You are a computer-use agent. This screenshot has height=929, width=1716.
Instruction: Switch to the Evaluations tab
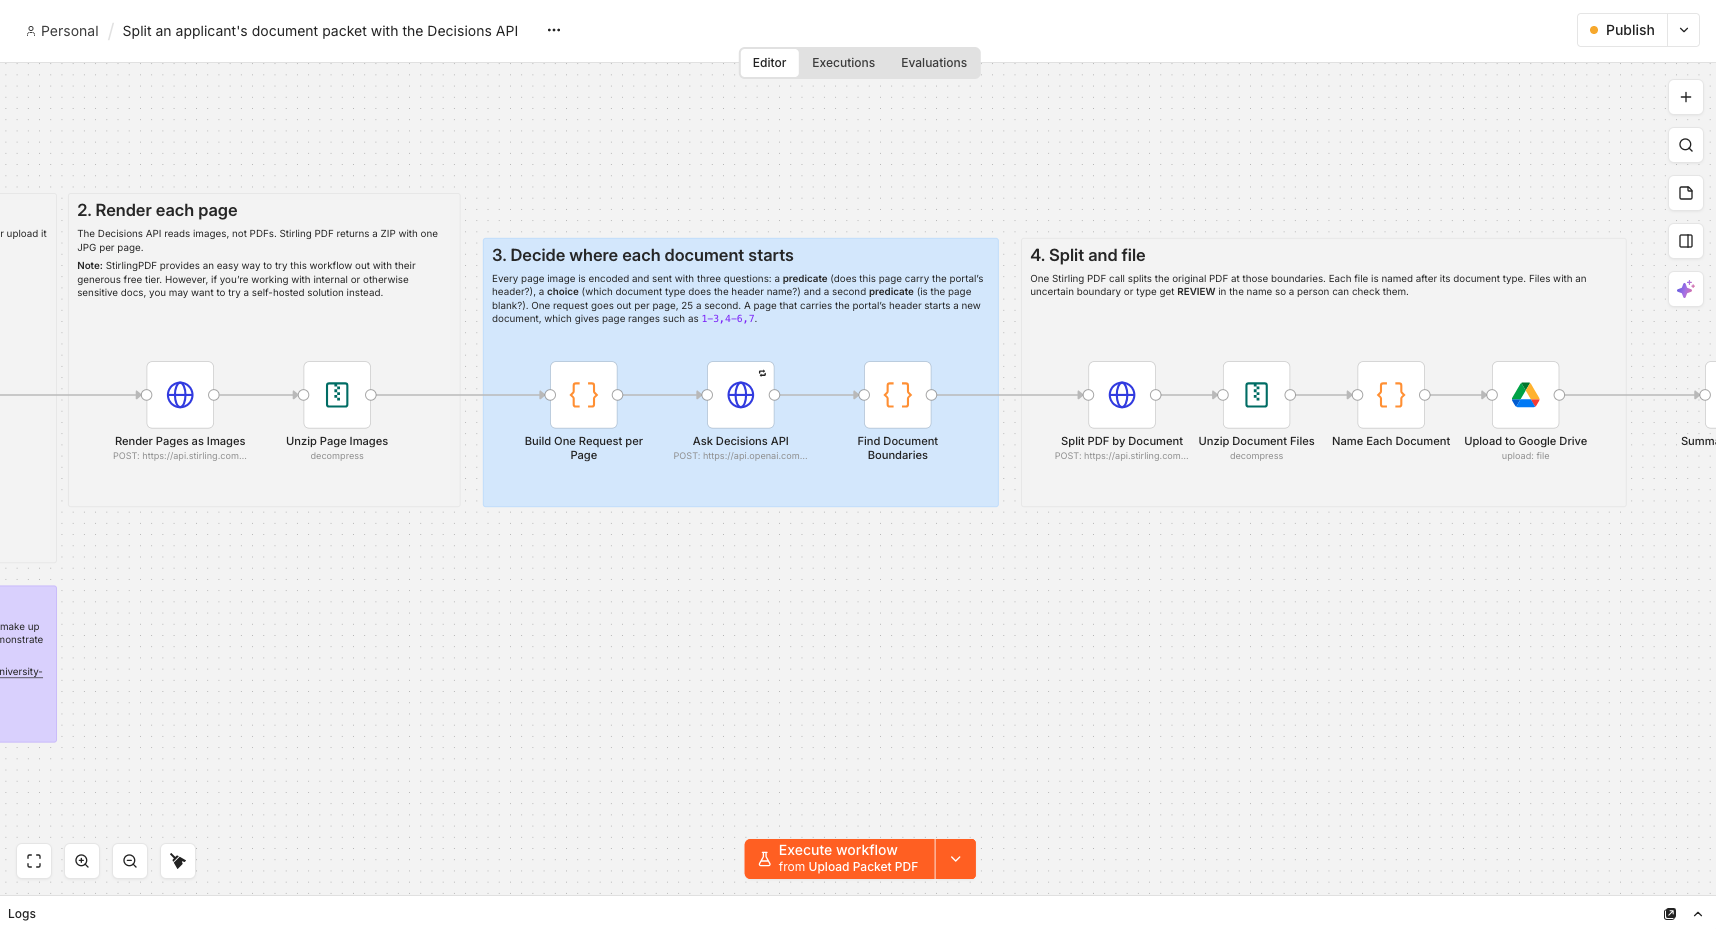pyautogui.click(x=934, y=63)
